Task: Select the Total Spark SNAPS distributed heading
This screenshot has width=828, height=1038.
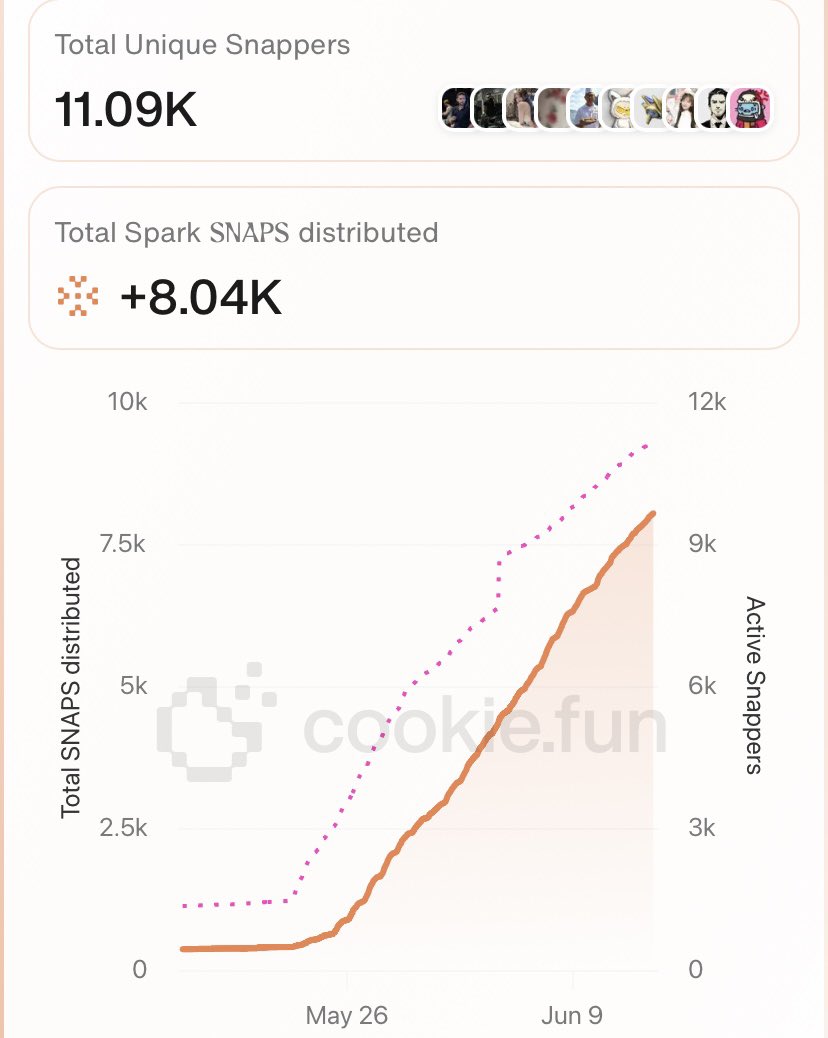Action: (x=246, y=233)
